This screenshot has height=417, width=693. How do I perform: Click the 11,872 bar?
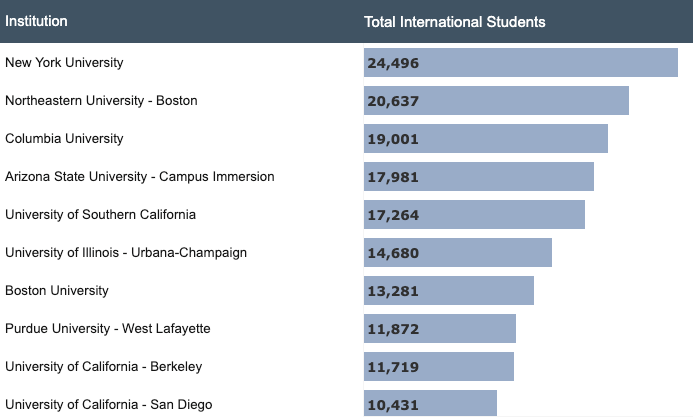(x=440, y=329)
